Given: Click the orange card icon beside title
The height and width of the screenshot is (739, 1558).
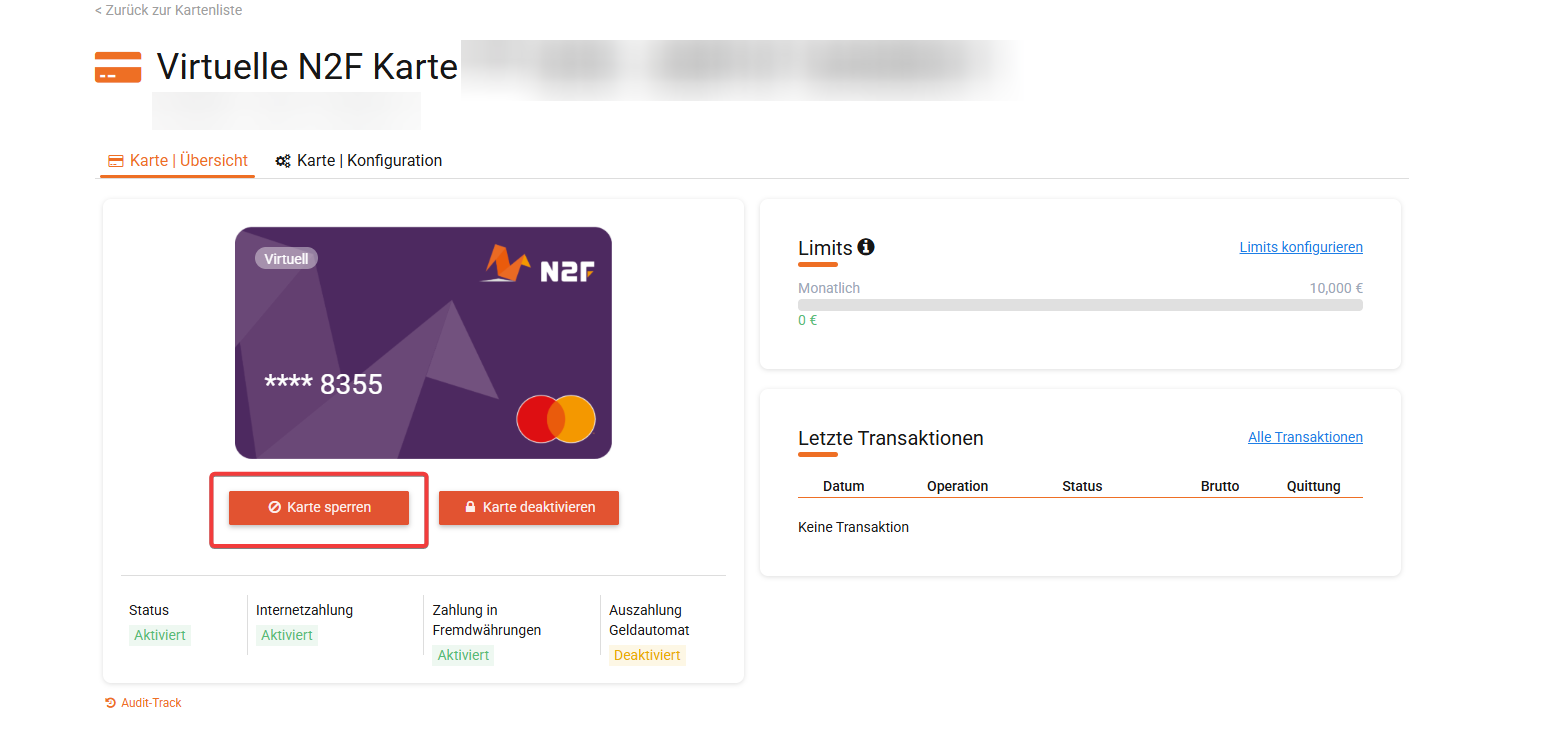Looking at the screenshot, I should (118, 67).
